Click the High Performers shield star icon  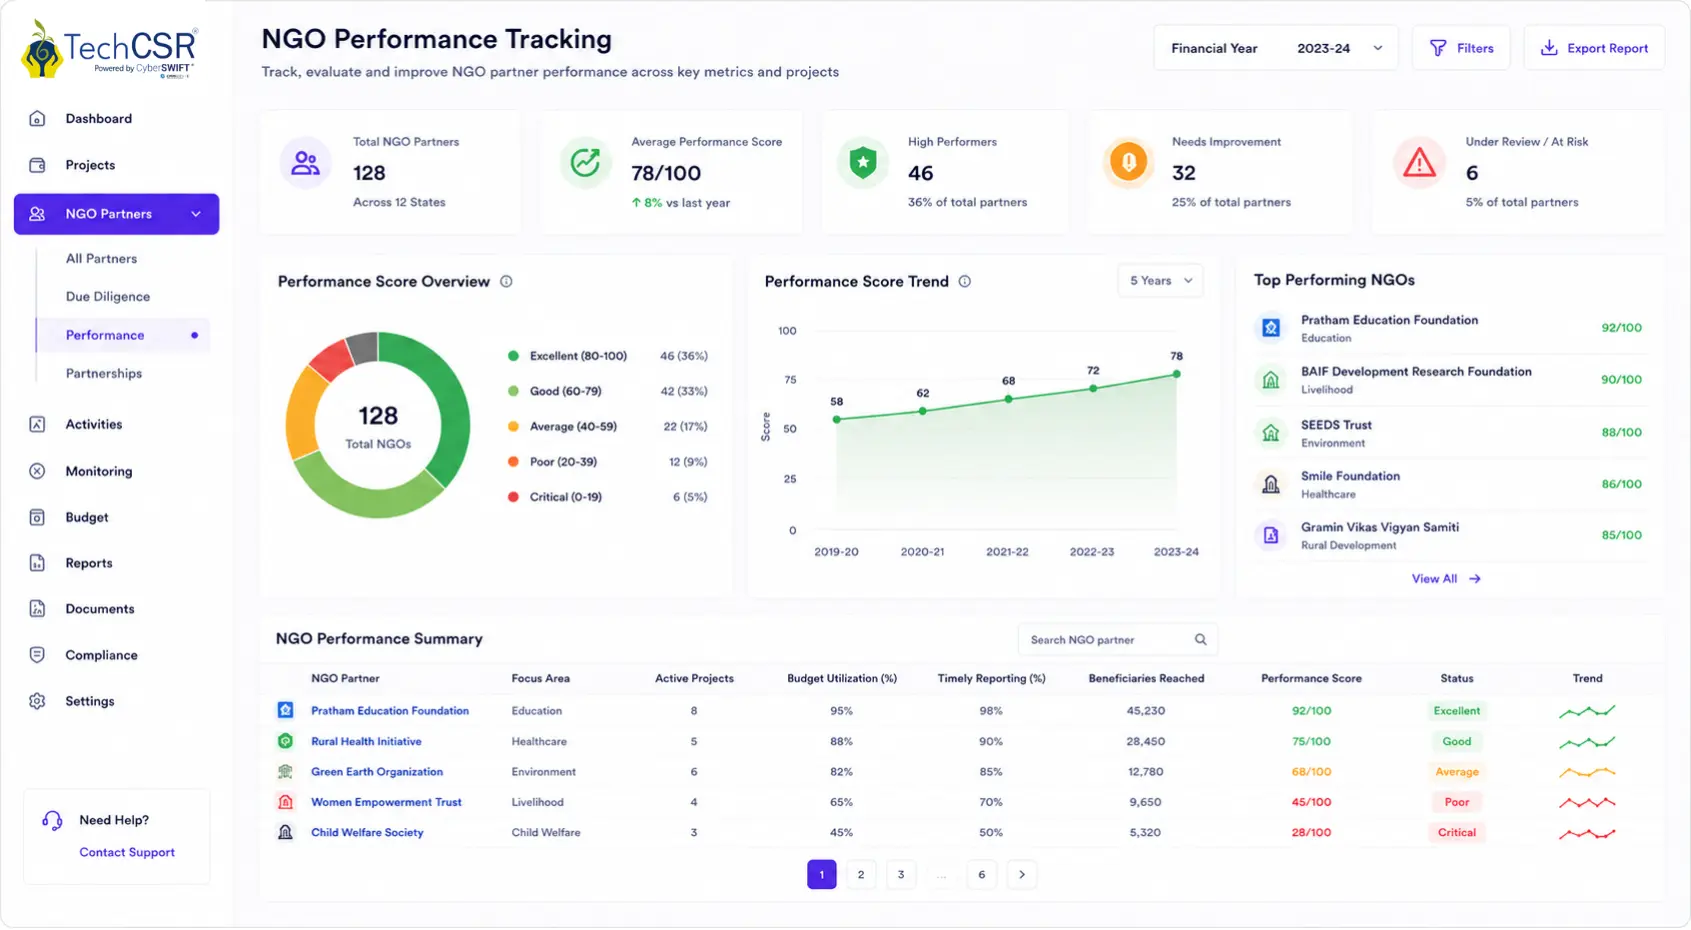pyautogui.click(x=863, y=163)
